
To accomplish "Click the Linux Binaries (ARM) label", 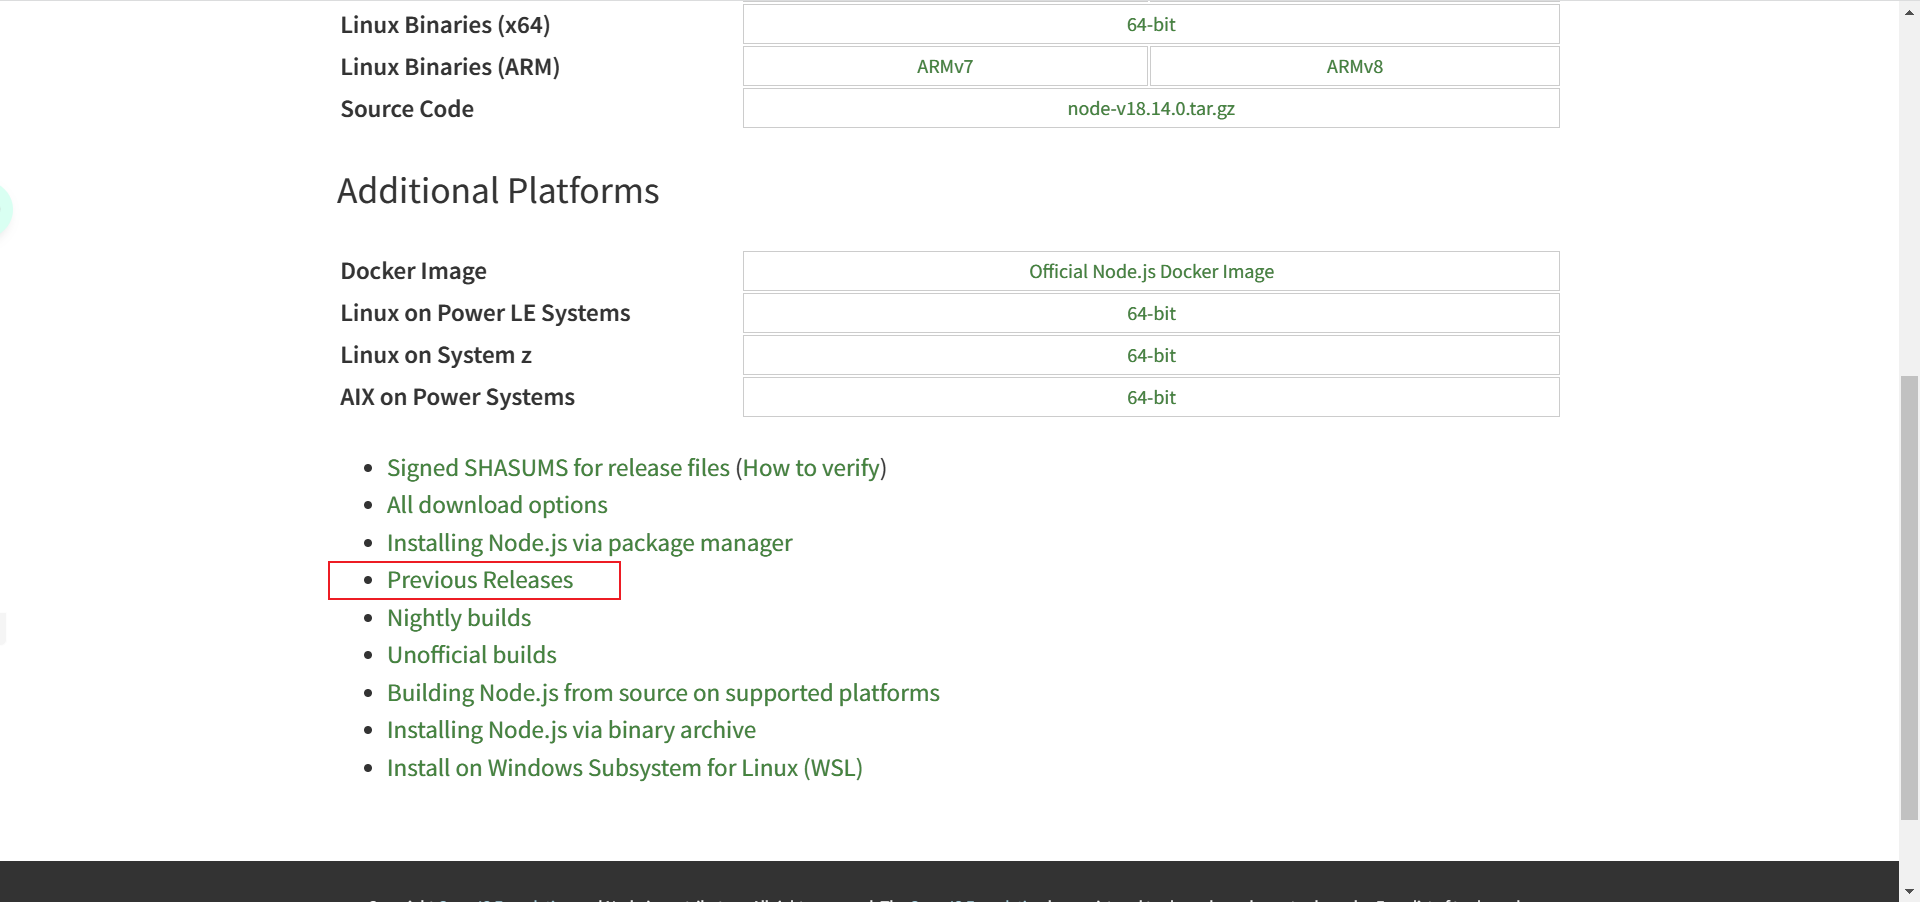I will tap(450, 67).
